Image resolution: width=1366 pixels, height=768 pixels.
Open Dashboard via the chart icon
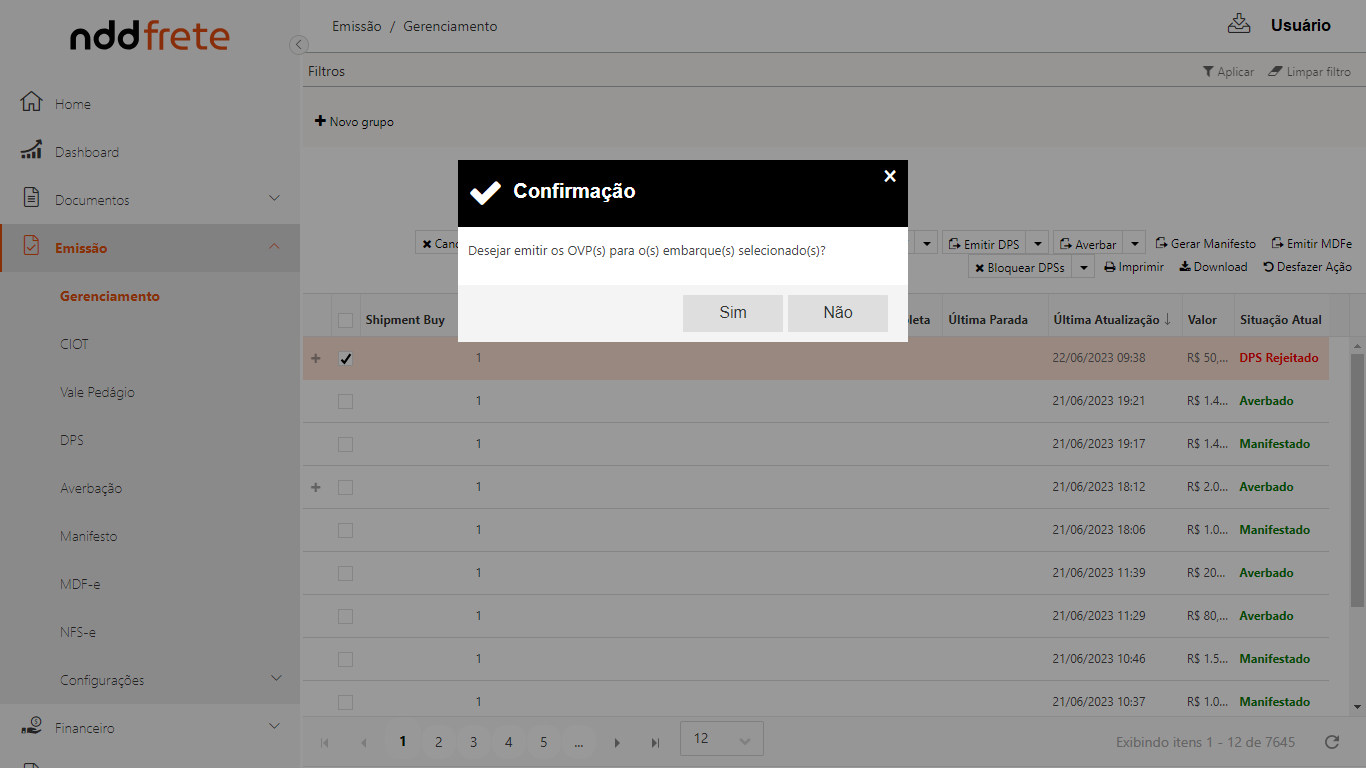click(x=31, y=151)
